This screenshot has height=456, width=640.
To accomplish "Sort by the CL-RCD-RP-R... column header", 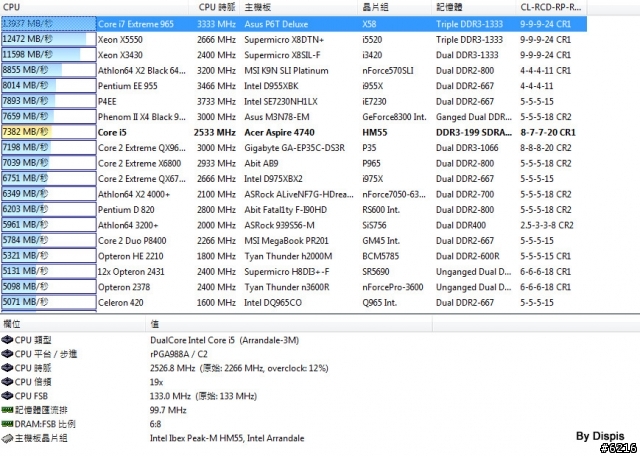I will click(x=551, y=7).
